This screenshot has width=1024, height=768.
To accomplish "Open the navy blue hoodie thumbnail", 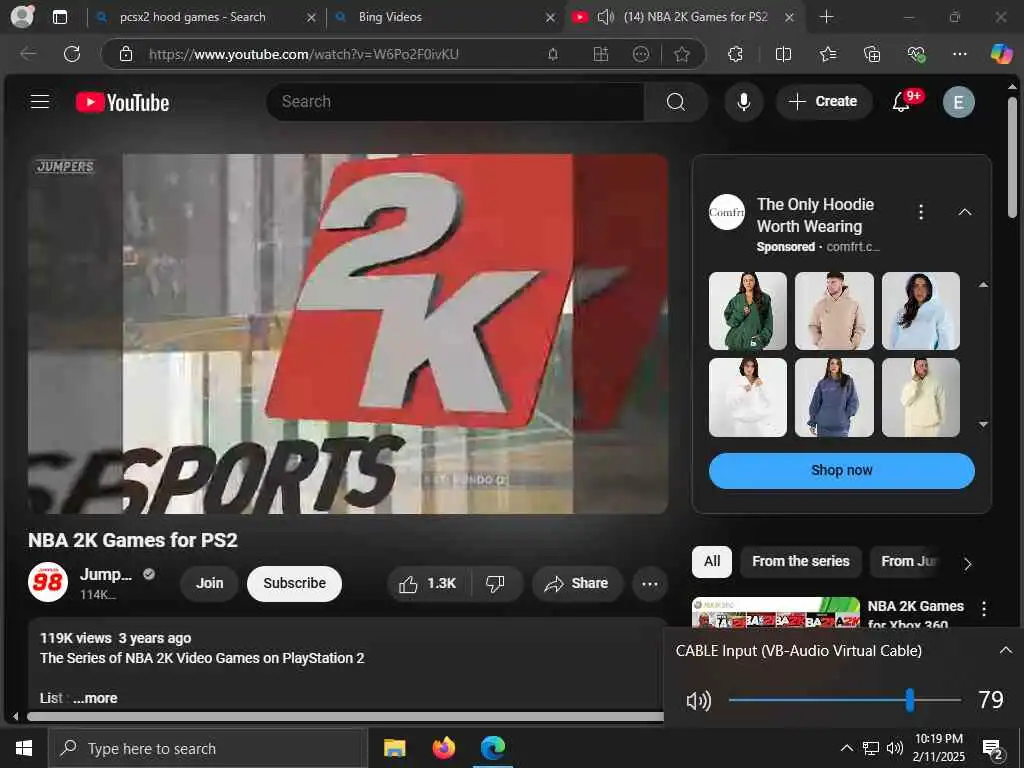I will point(834,397).
